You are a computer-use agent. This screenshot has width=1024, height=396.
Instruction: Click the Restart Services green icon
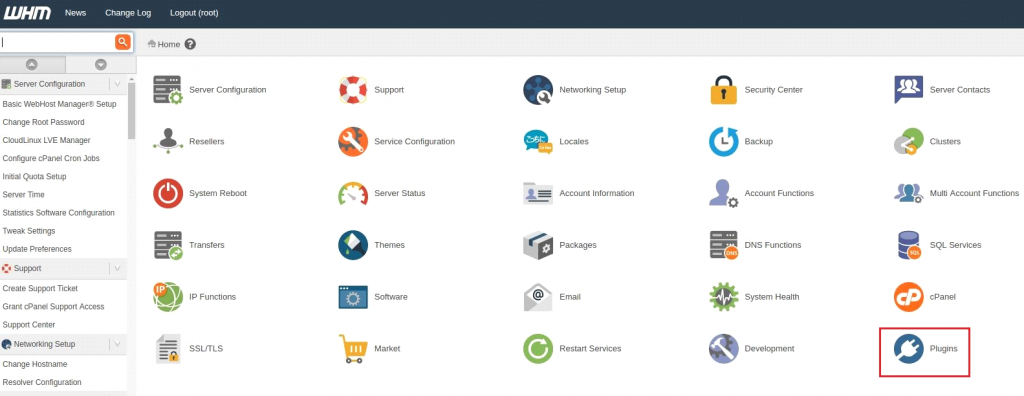[538, 349]
